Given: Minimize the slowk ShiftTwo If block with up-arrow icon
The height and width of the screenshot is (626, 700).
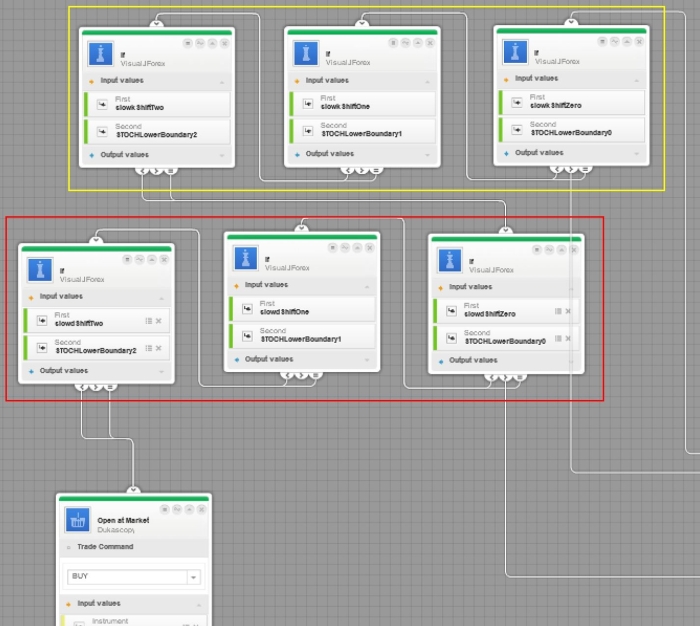Looking at the screenshot, I should [212, 43].
